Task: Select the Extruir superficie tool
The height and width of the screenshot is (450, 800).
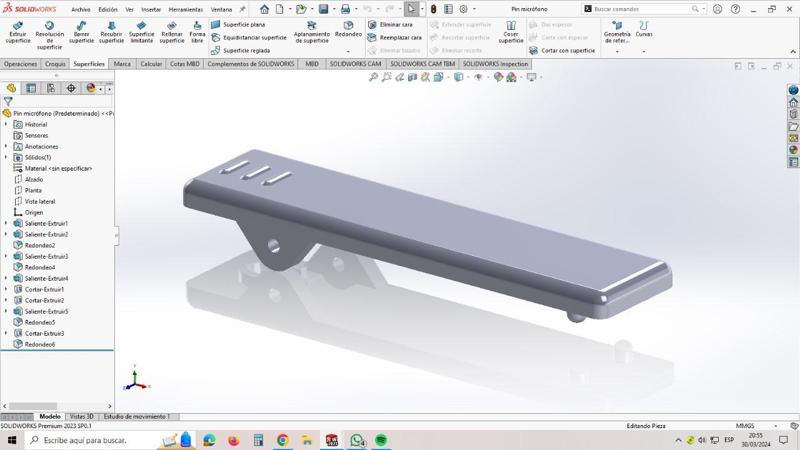Action: [18, 32]
